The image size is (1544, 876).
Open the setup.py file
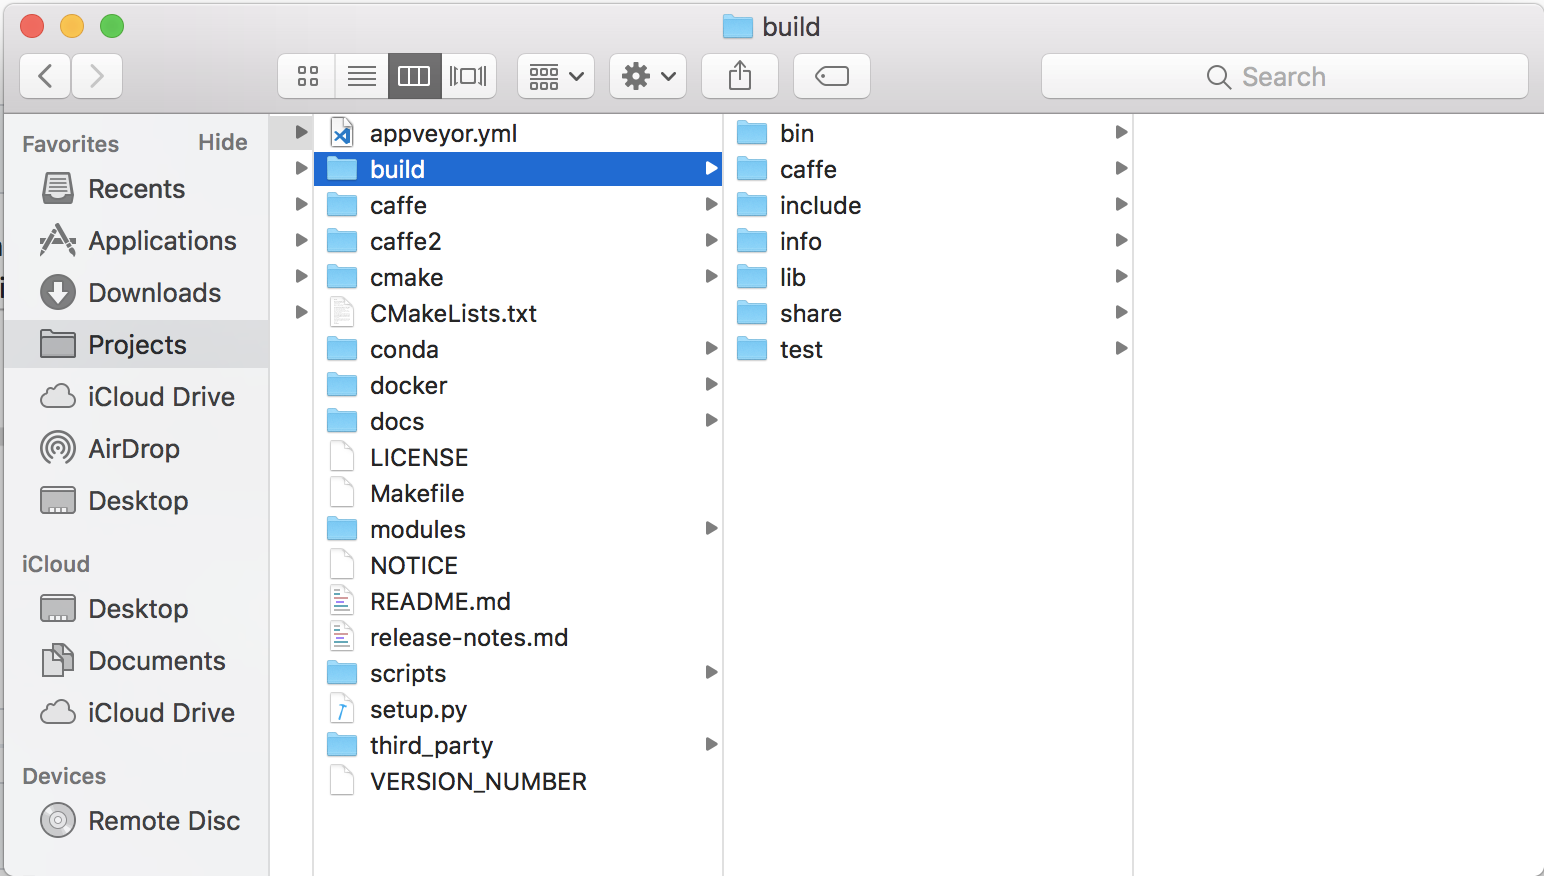tap(419, 709)
